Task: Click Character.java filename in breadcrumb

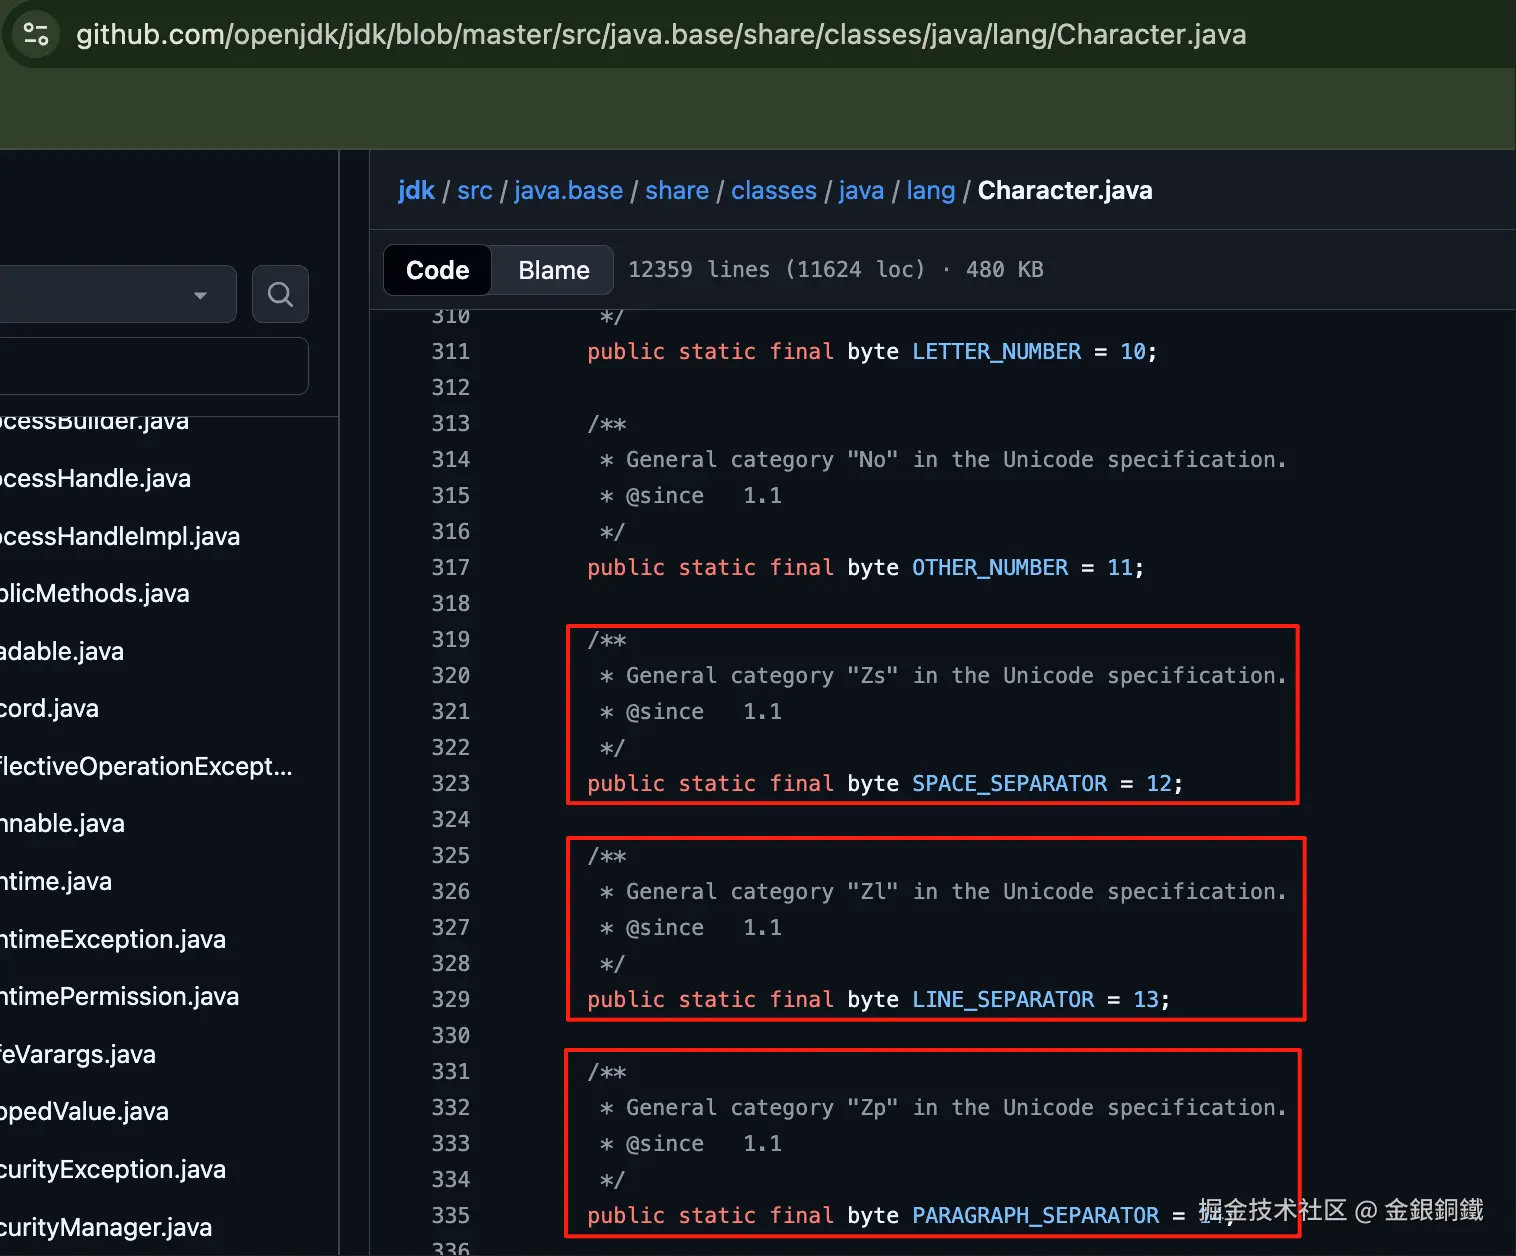Action: pos(1065,190)
